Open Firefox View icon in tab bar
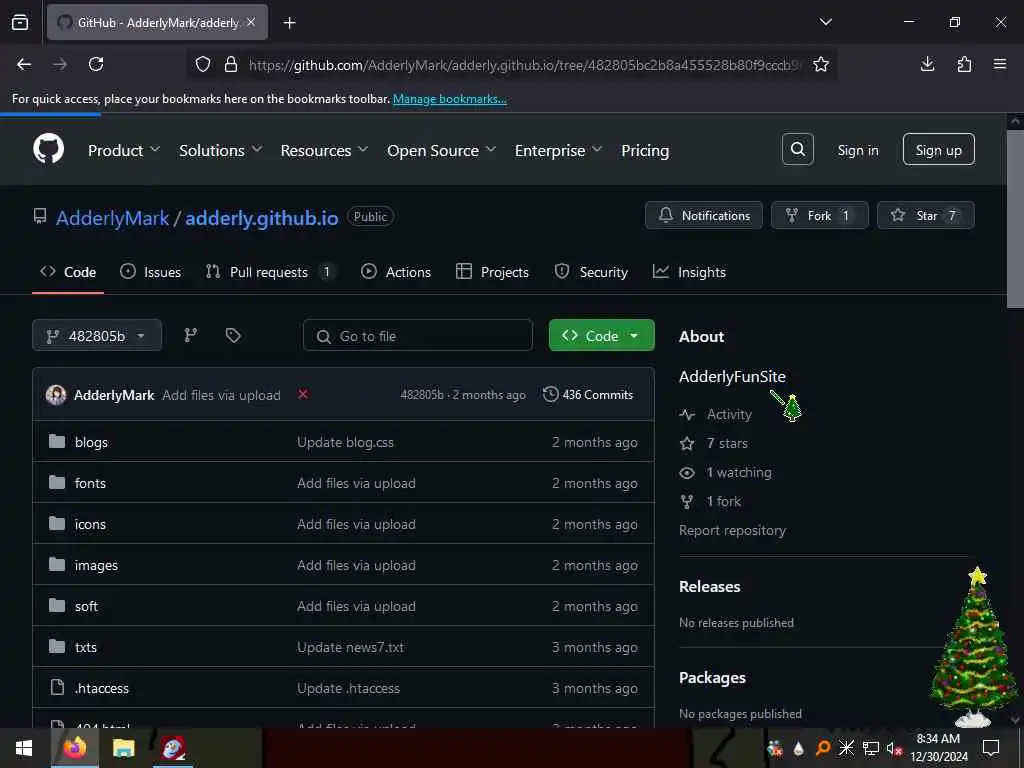Viewport: 1024px width, 768px height. 20,23
